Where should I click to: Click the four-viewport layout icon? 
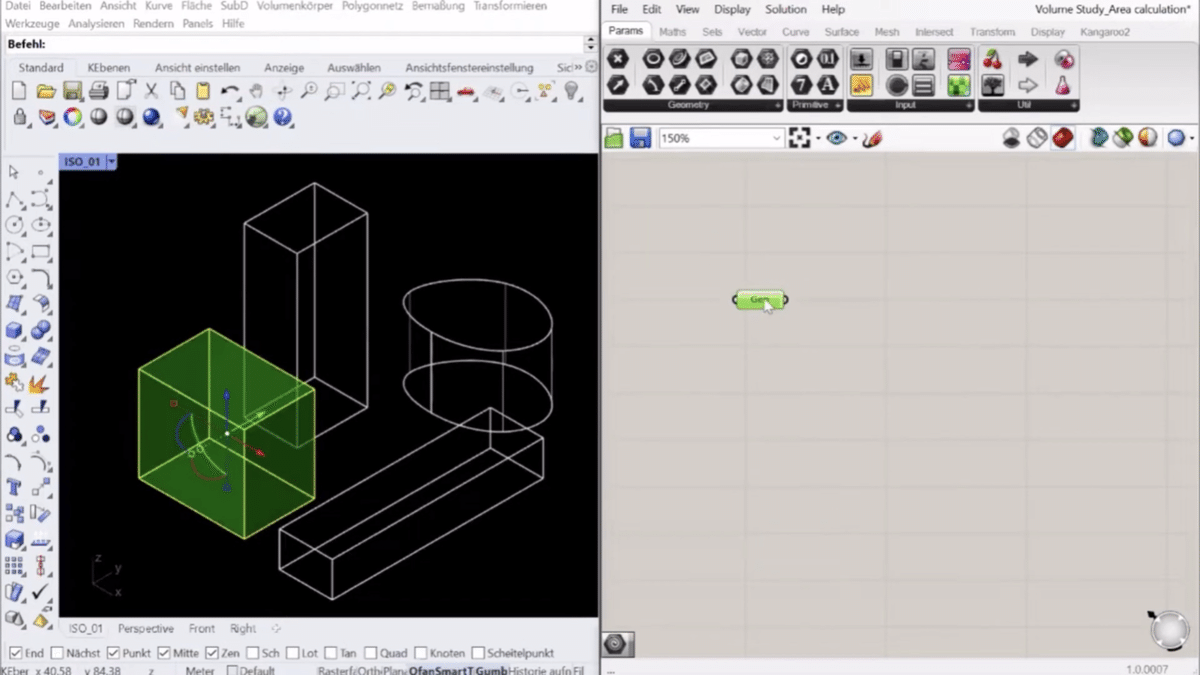[x=440, y=91]
